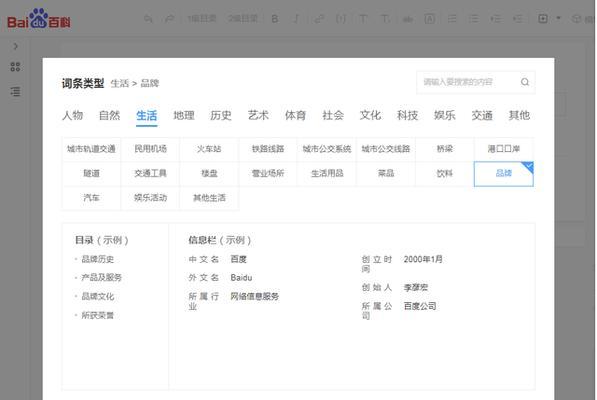The width and height of the screenshot is (597, 400).
Task: Click 品牌文化 in the sample outline
Action: (x=97, y=296)
